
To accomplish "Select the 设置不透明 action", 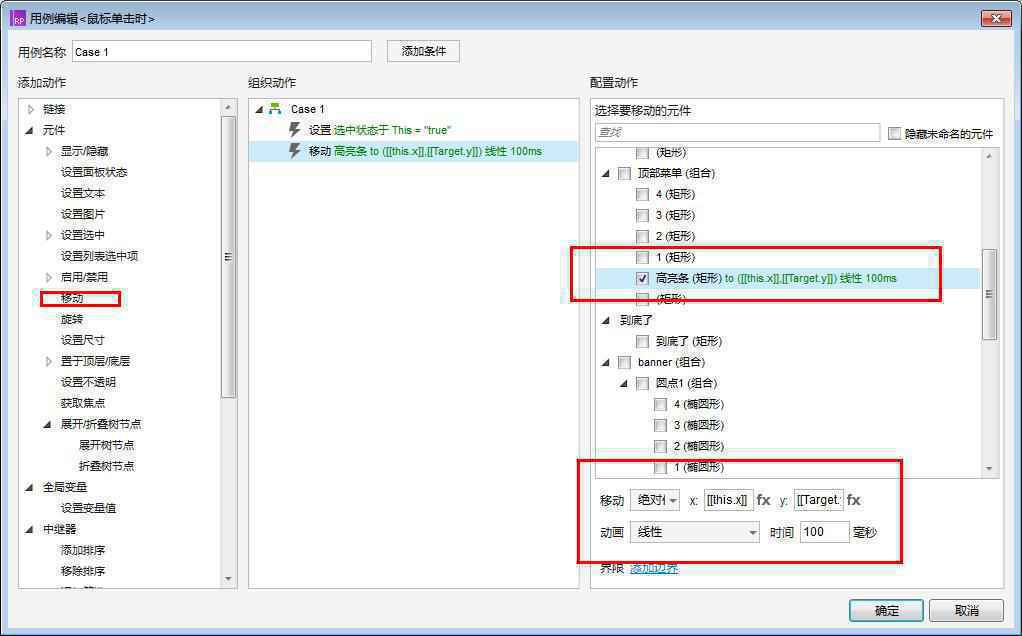I will tap(88, 382).
